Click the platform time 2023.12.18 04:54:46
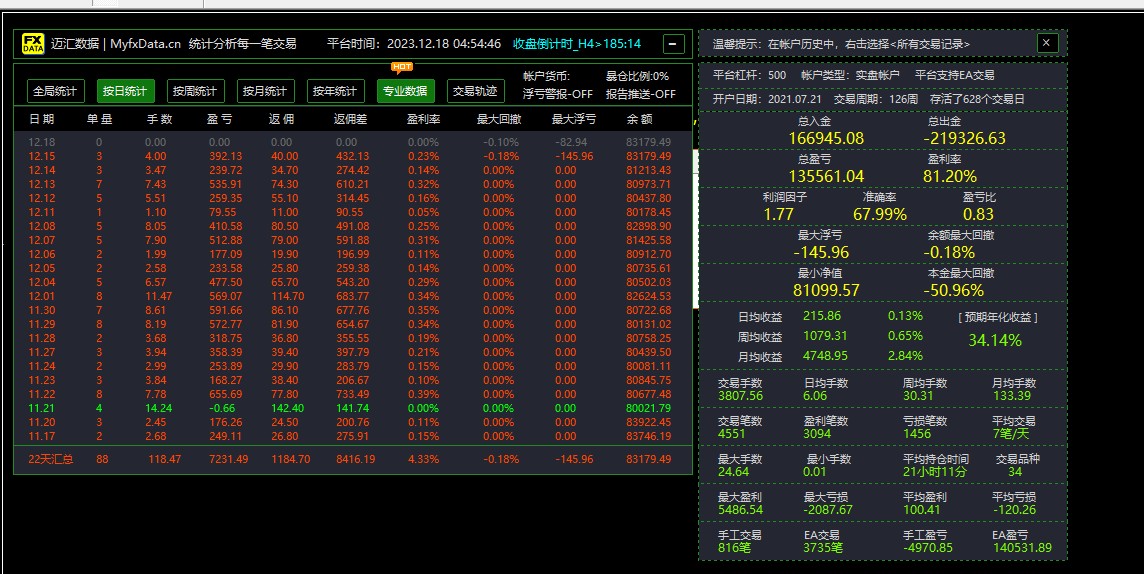The image size is (1144, 574). tap(444, 44)
